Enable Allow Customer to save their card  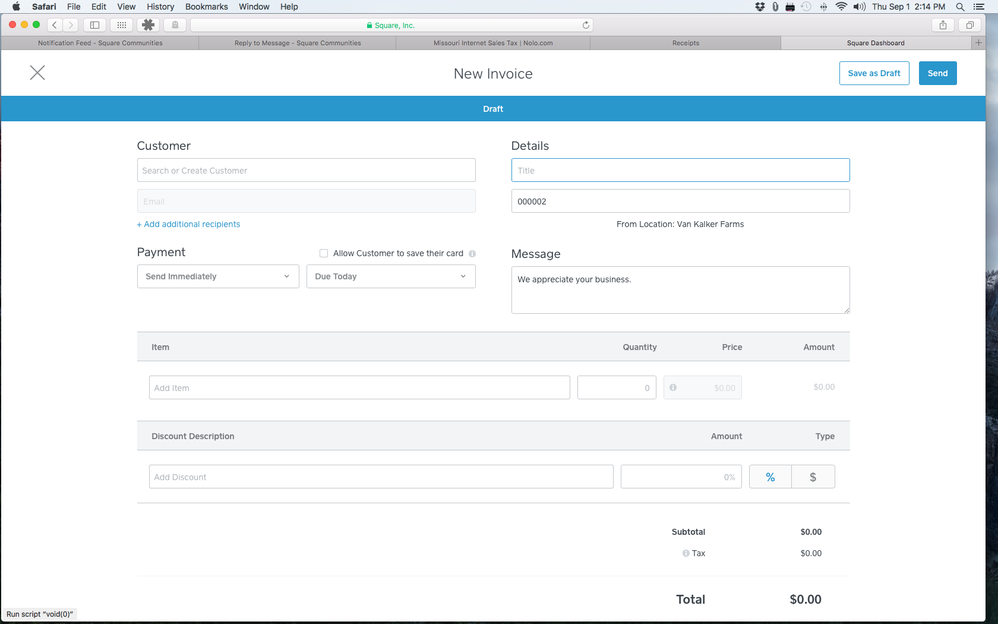coord(323,254)
